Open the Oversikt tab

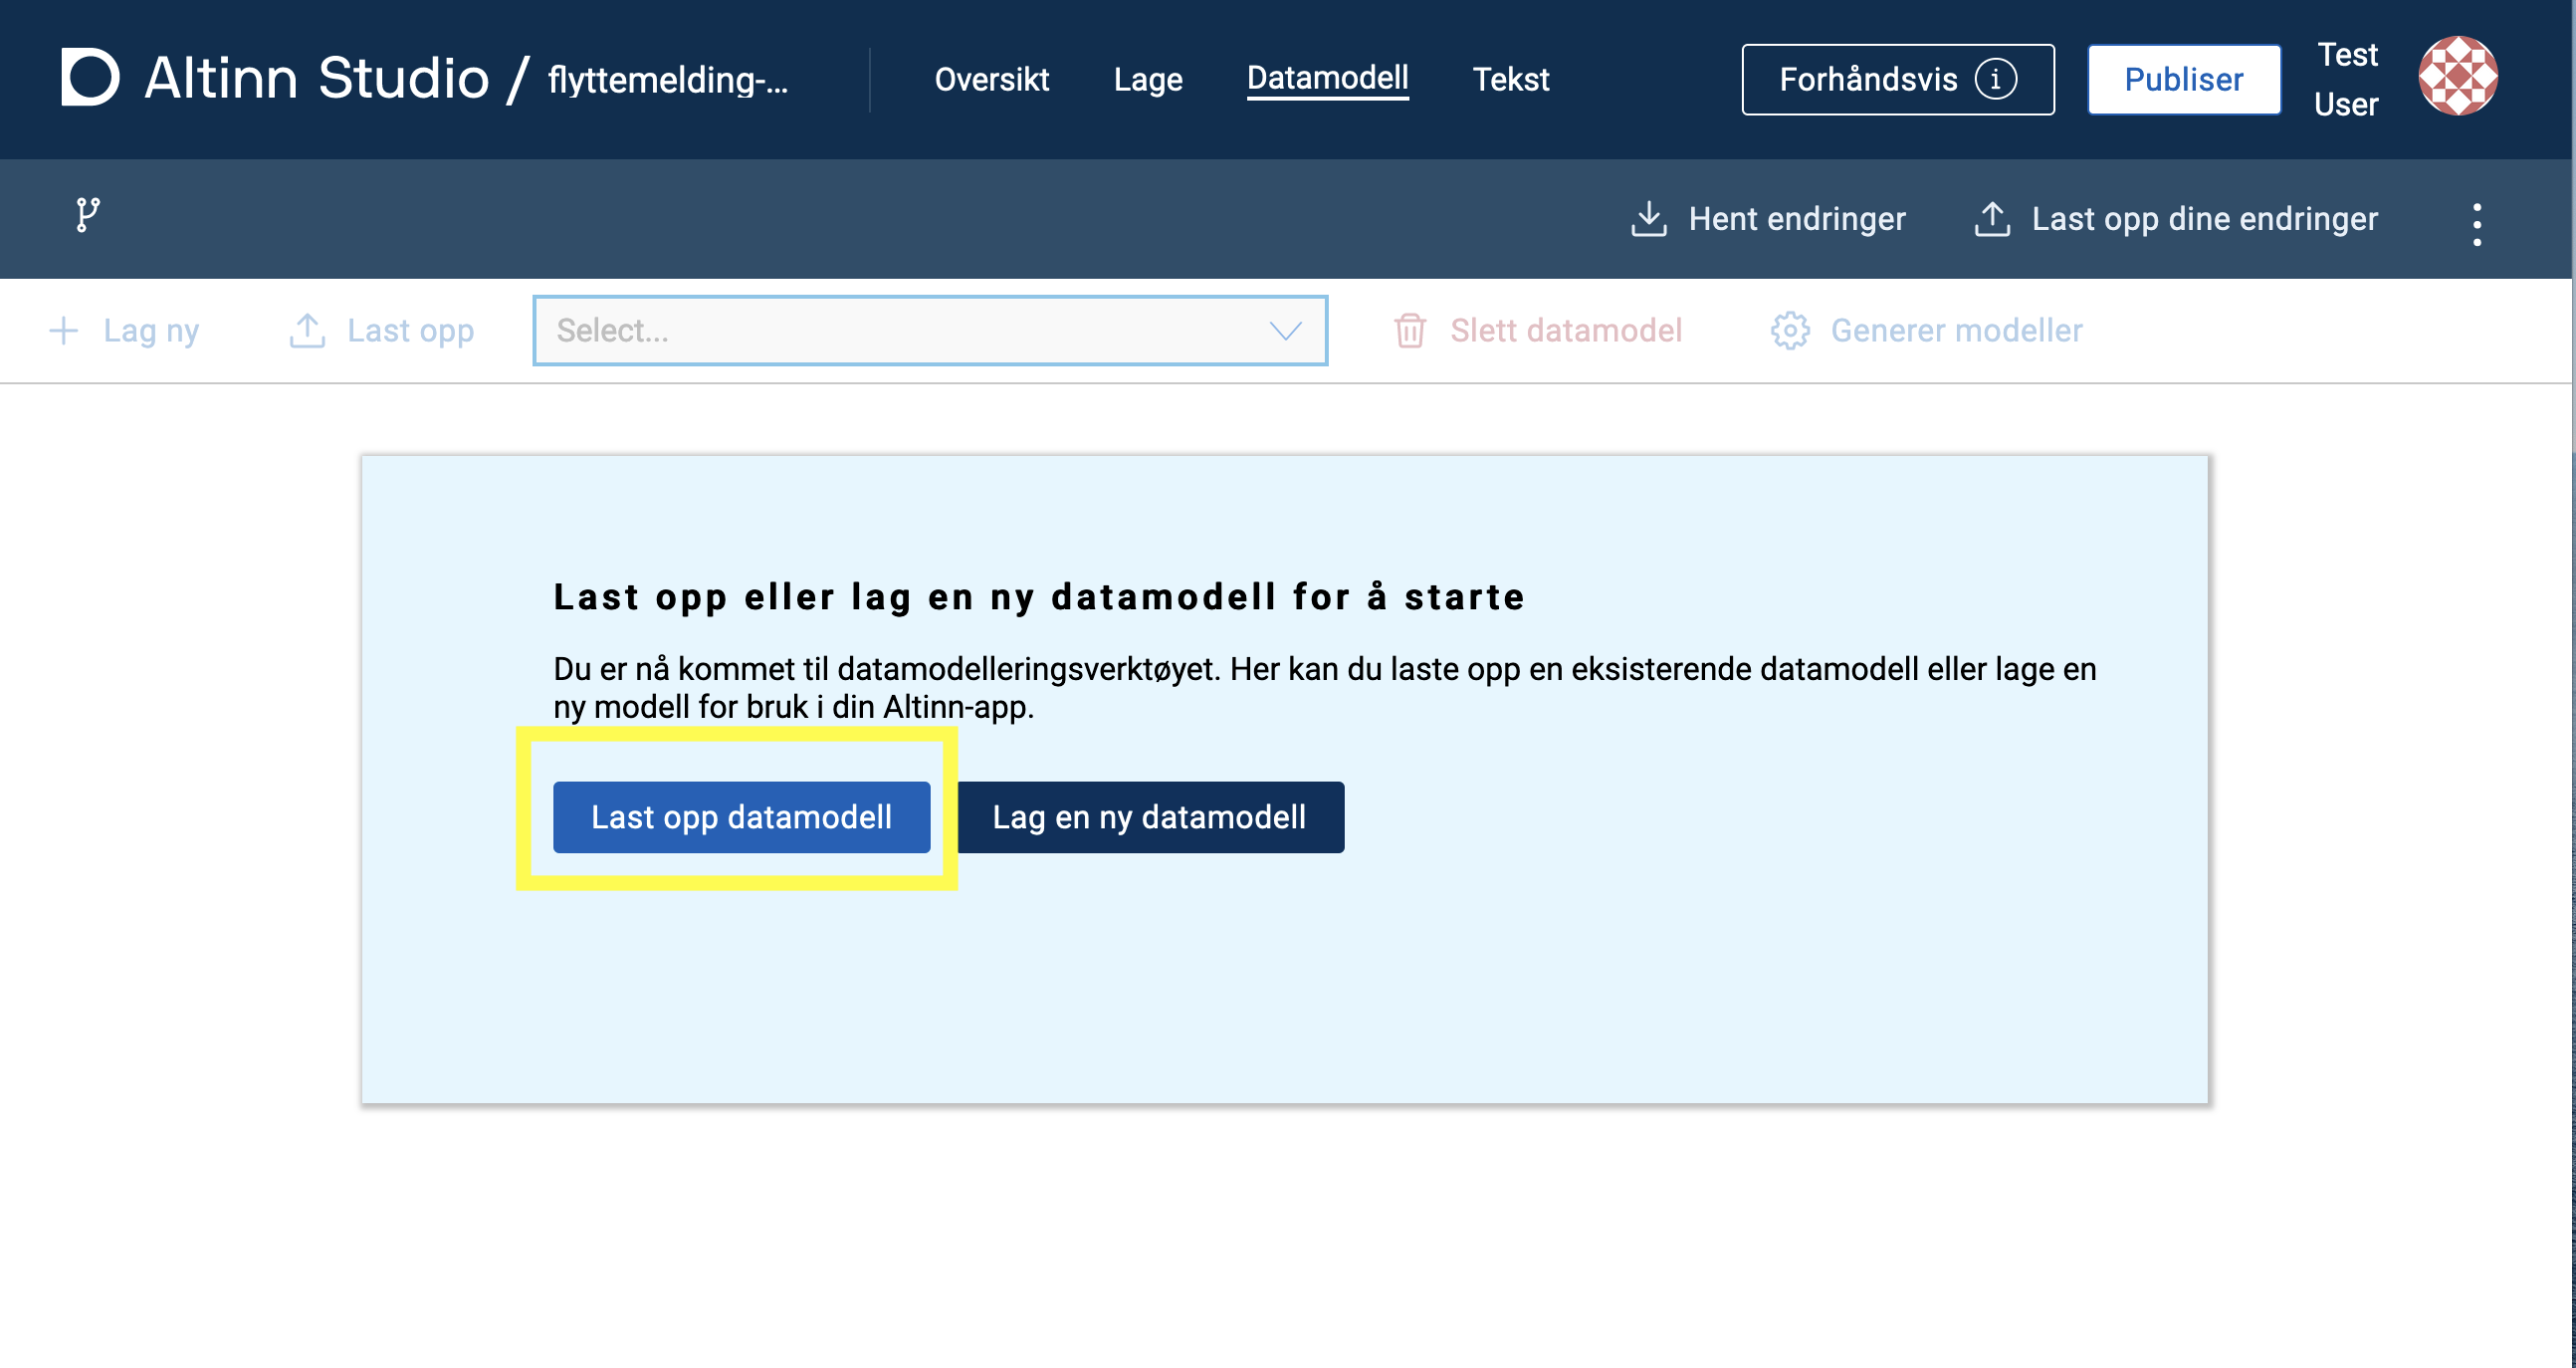click(991, 79)
